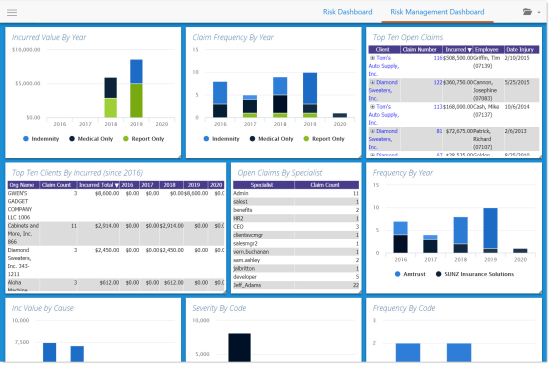Sort by Incurred Total column header
The image size is (550, 365).
pyautogui.click(x=98, y=185)
